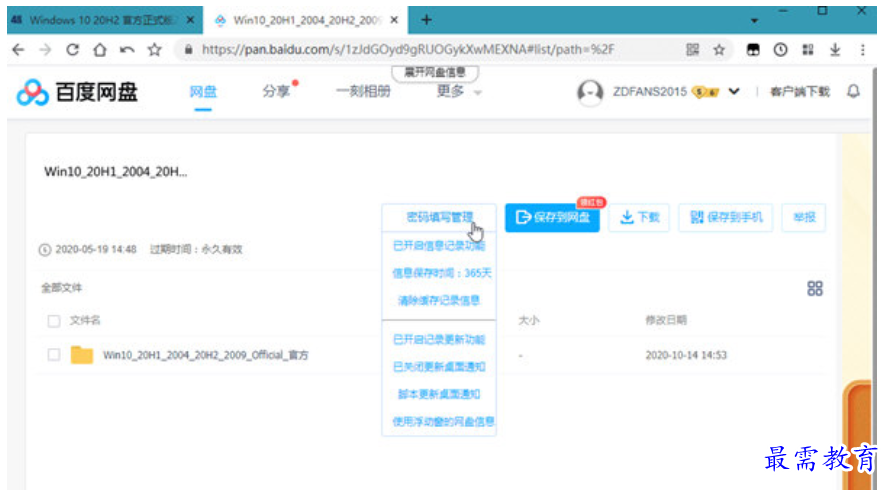Click the 客户端下载 link
This screenshot has height=490, width=886.
800,92
